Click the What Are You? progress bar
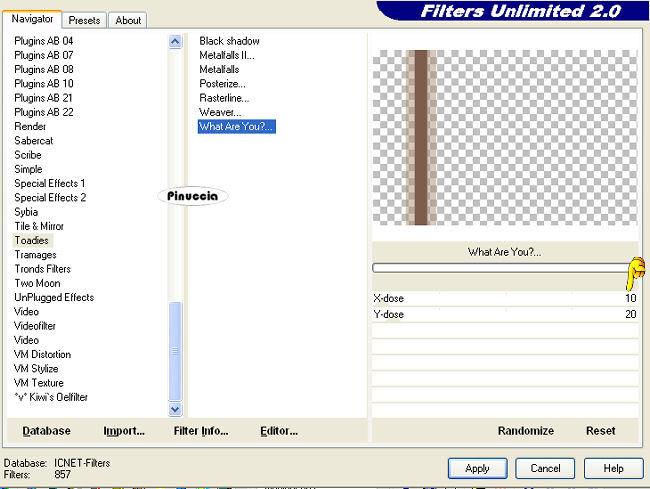Screen dimensions: 650x489 pos(502,268)
